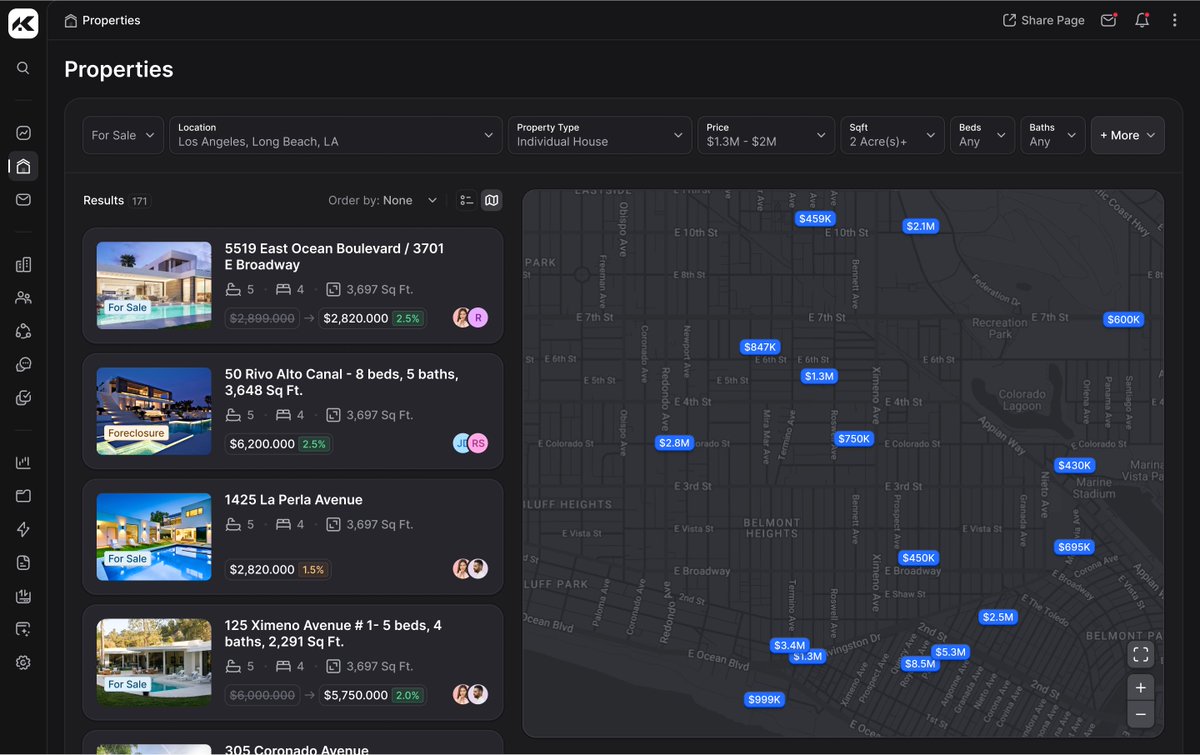Zoom in the map with plus button
Screen dimensions: 1200x755
(1141, 688)
